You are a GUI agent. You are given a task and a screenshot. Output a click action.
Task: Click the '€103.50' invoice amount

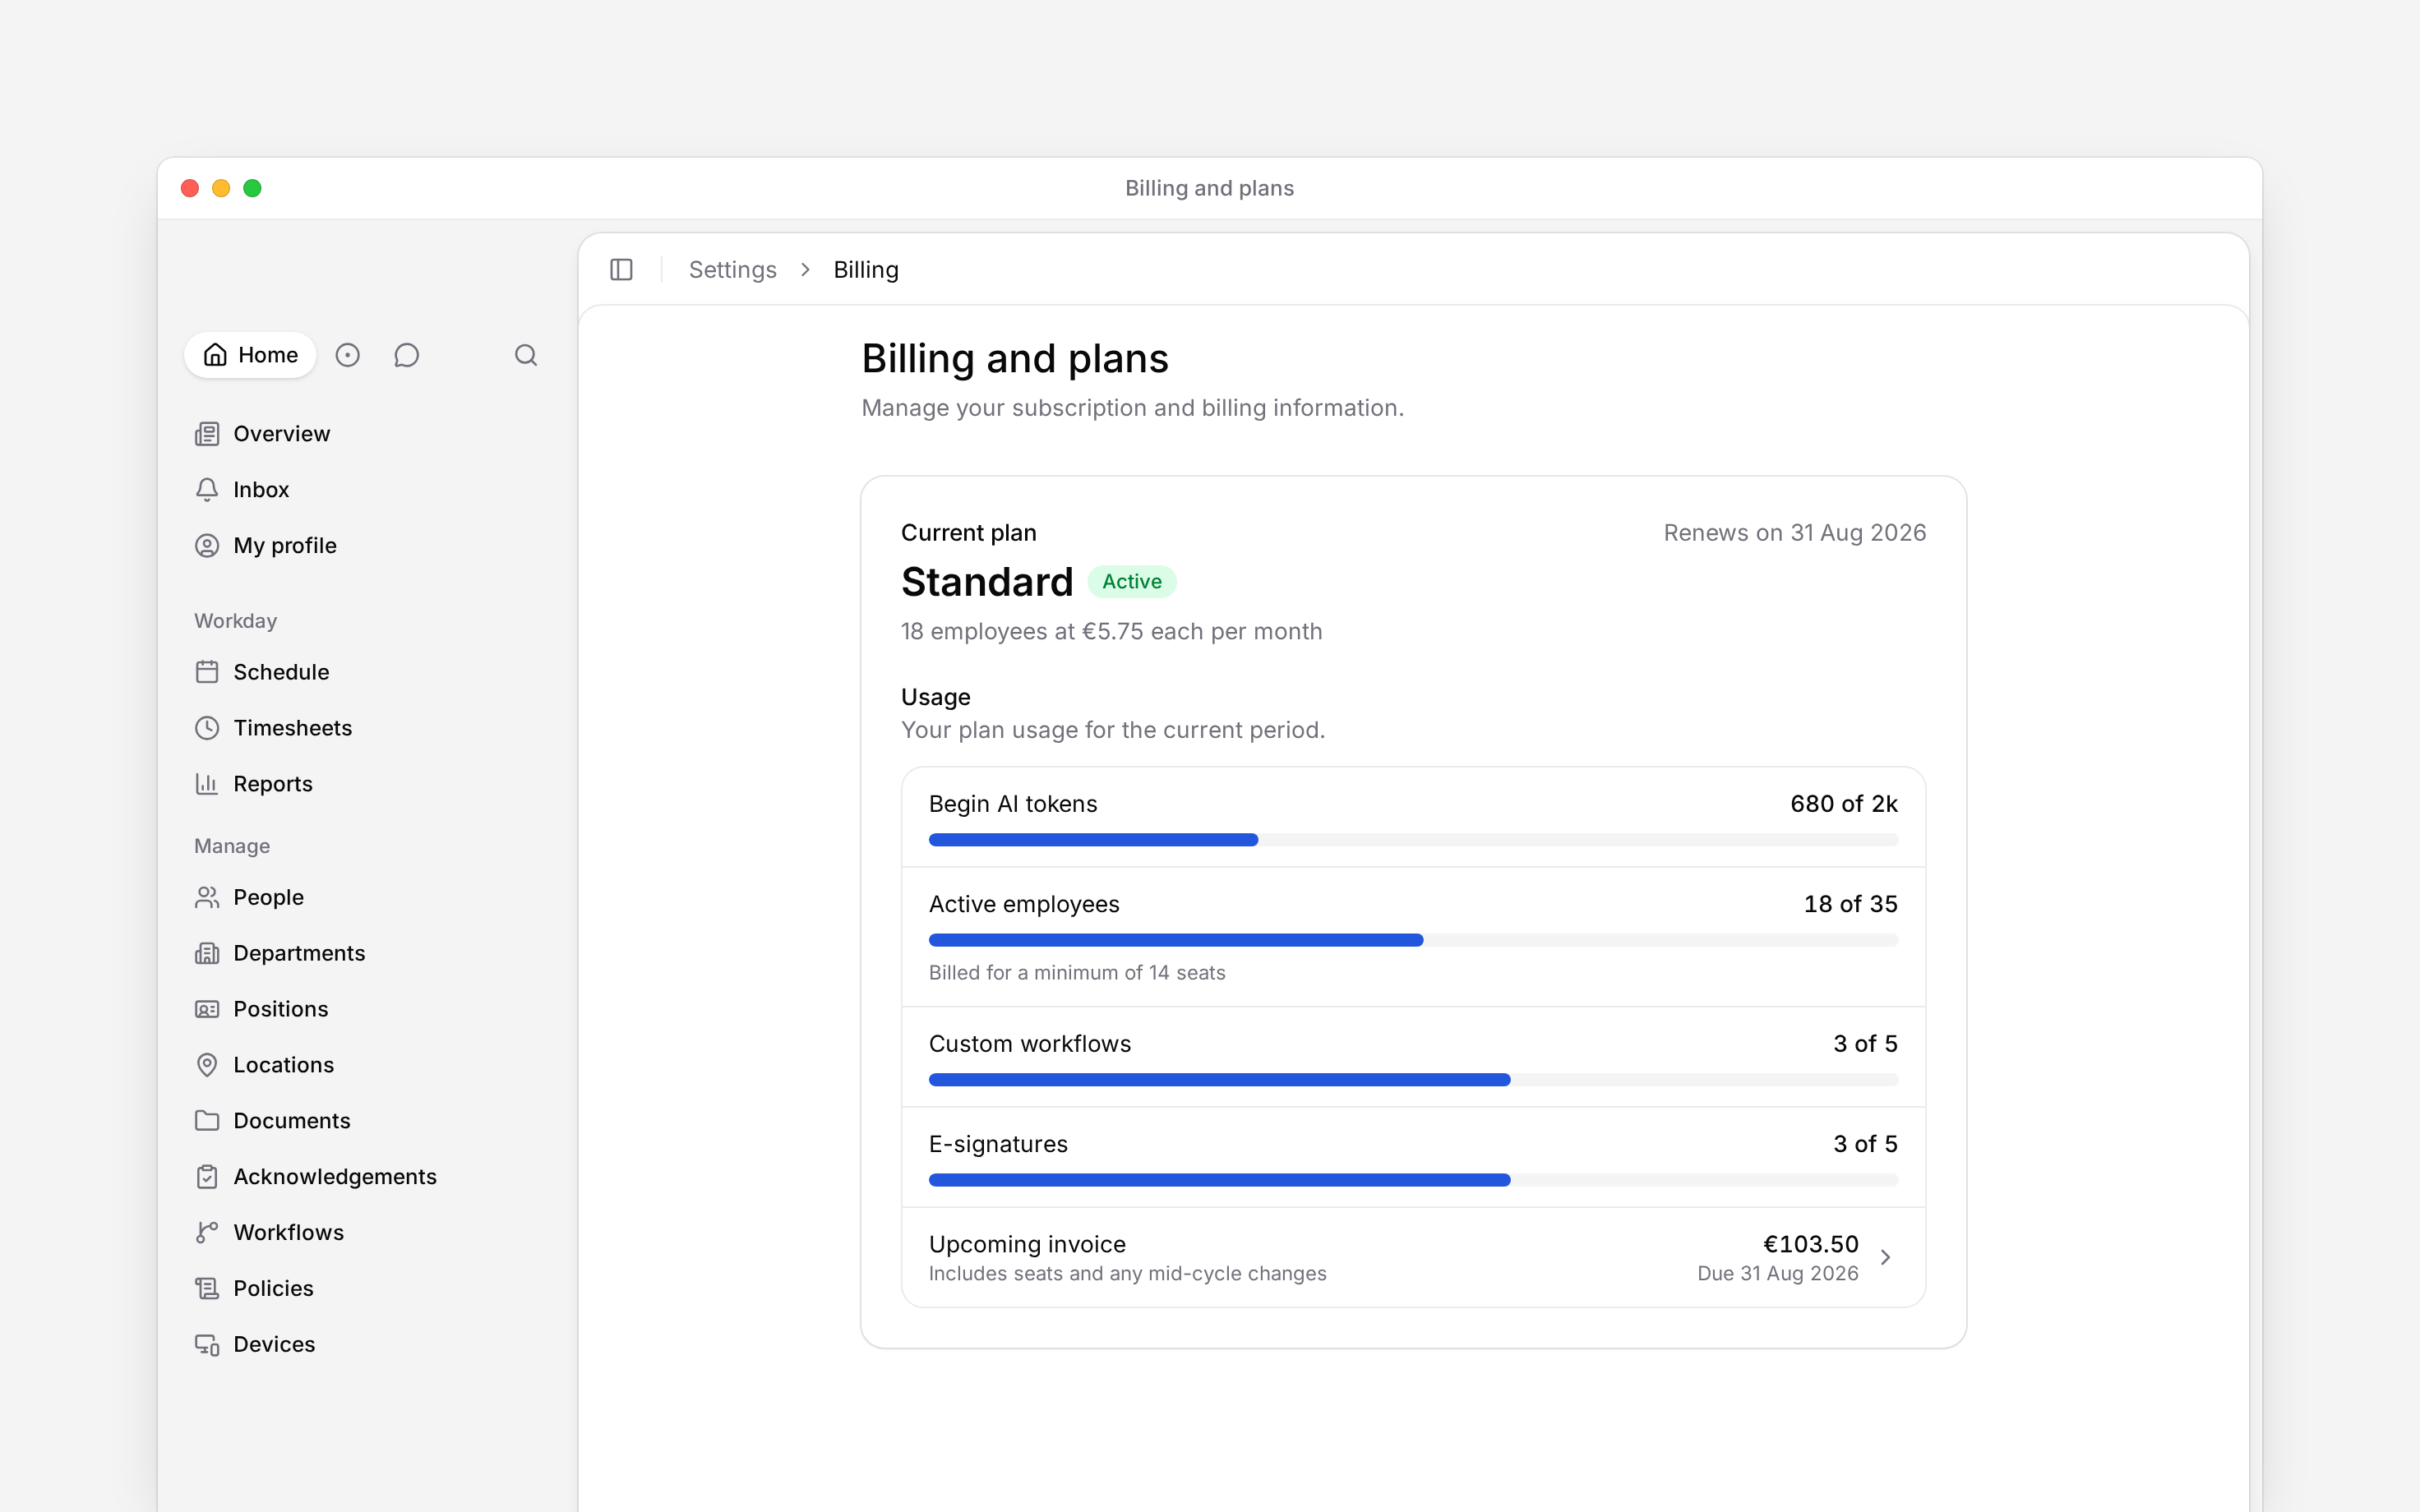[x=1810, y=1244]
